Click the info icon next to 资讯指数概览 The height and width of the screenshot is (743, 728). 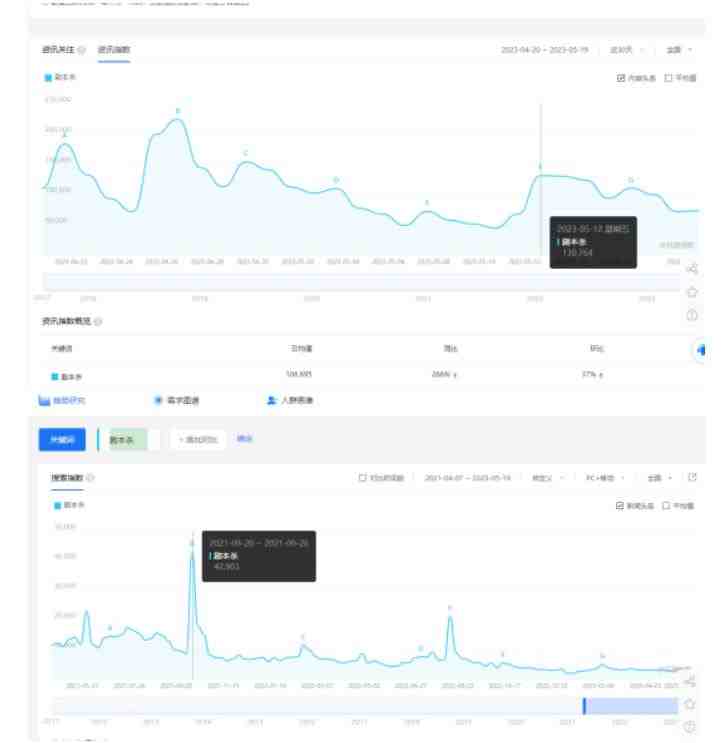(98, 321)
